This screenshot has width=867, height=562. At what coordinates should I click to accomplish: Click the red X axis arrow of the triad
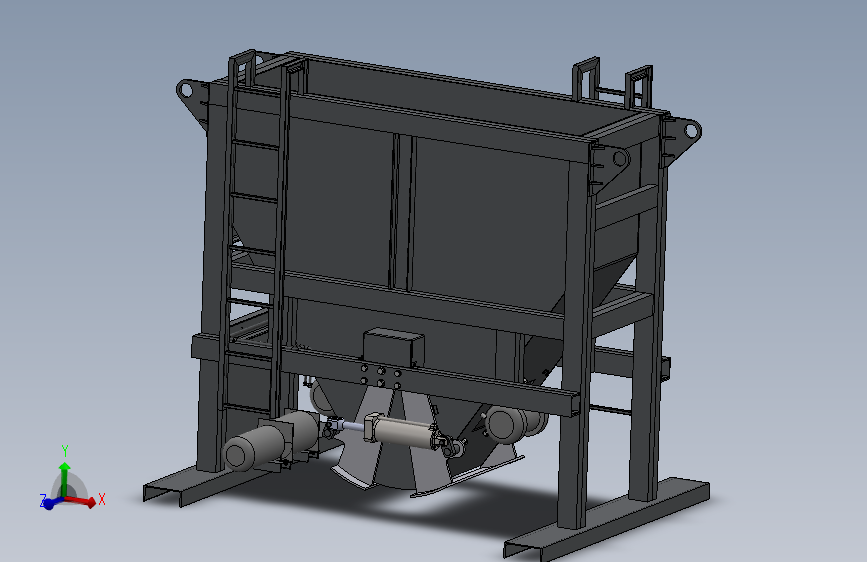[81, 501]
